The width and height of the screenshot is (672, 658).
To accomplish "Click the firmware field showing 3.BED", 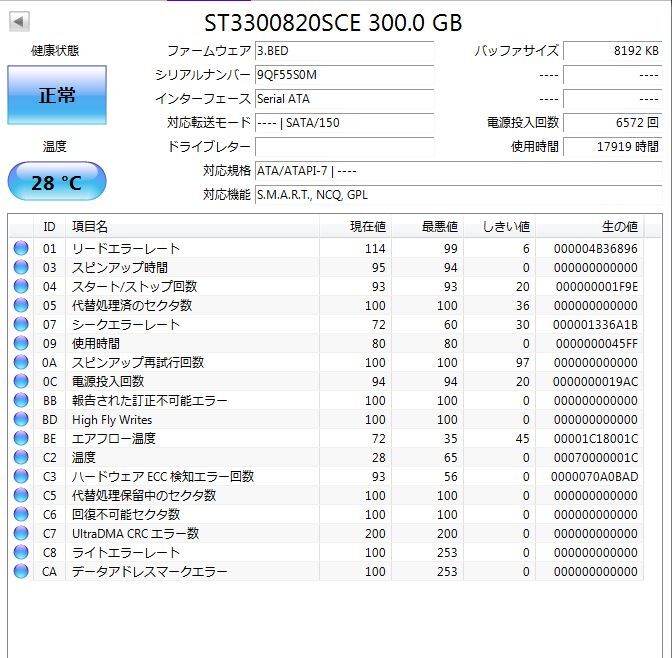I will click(x=345, y=51).
